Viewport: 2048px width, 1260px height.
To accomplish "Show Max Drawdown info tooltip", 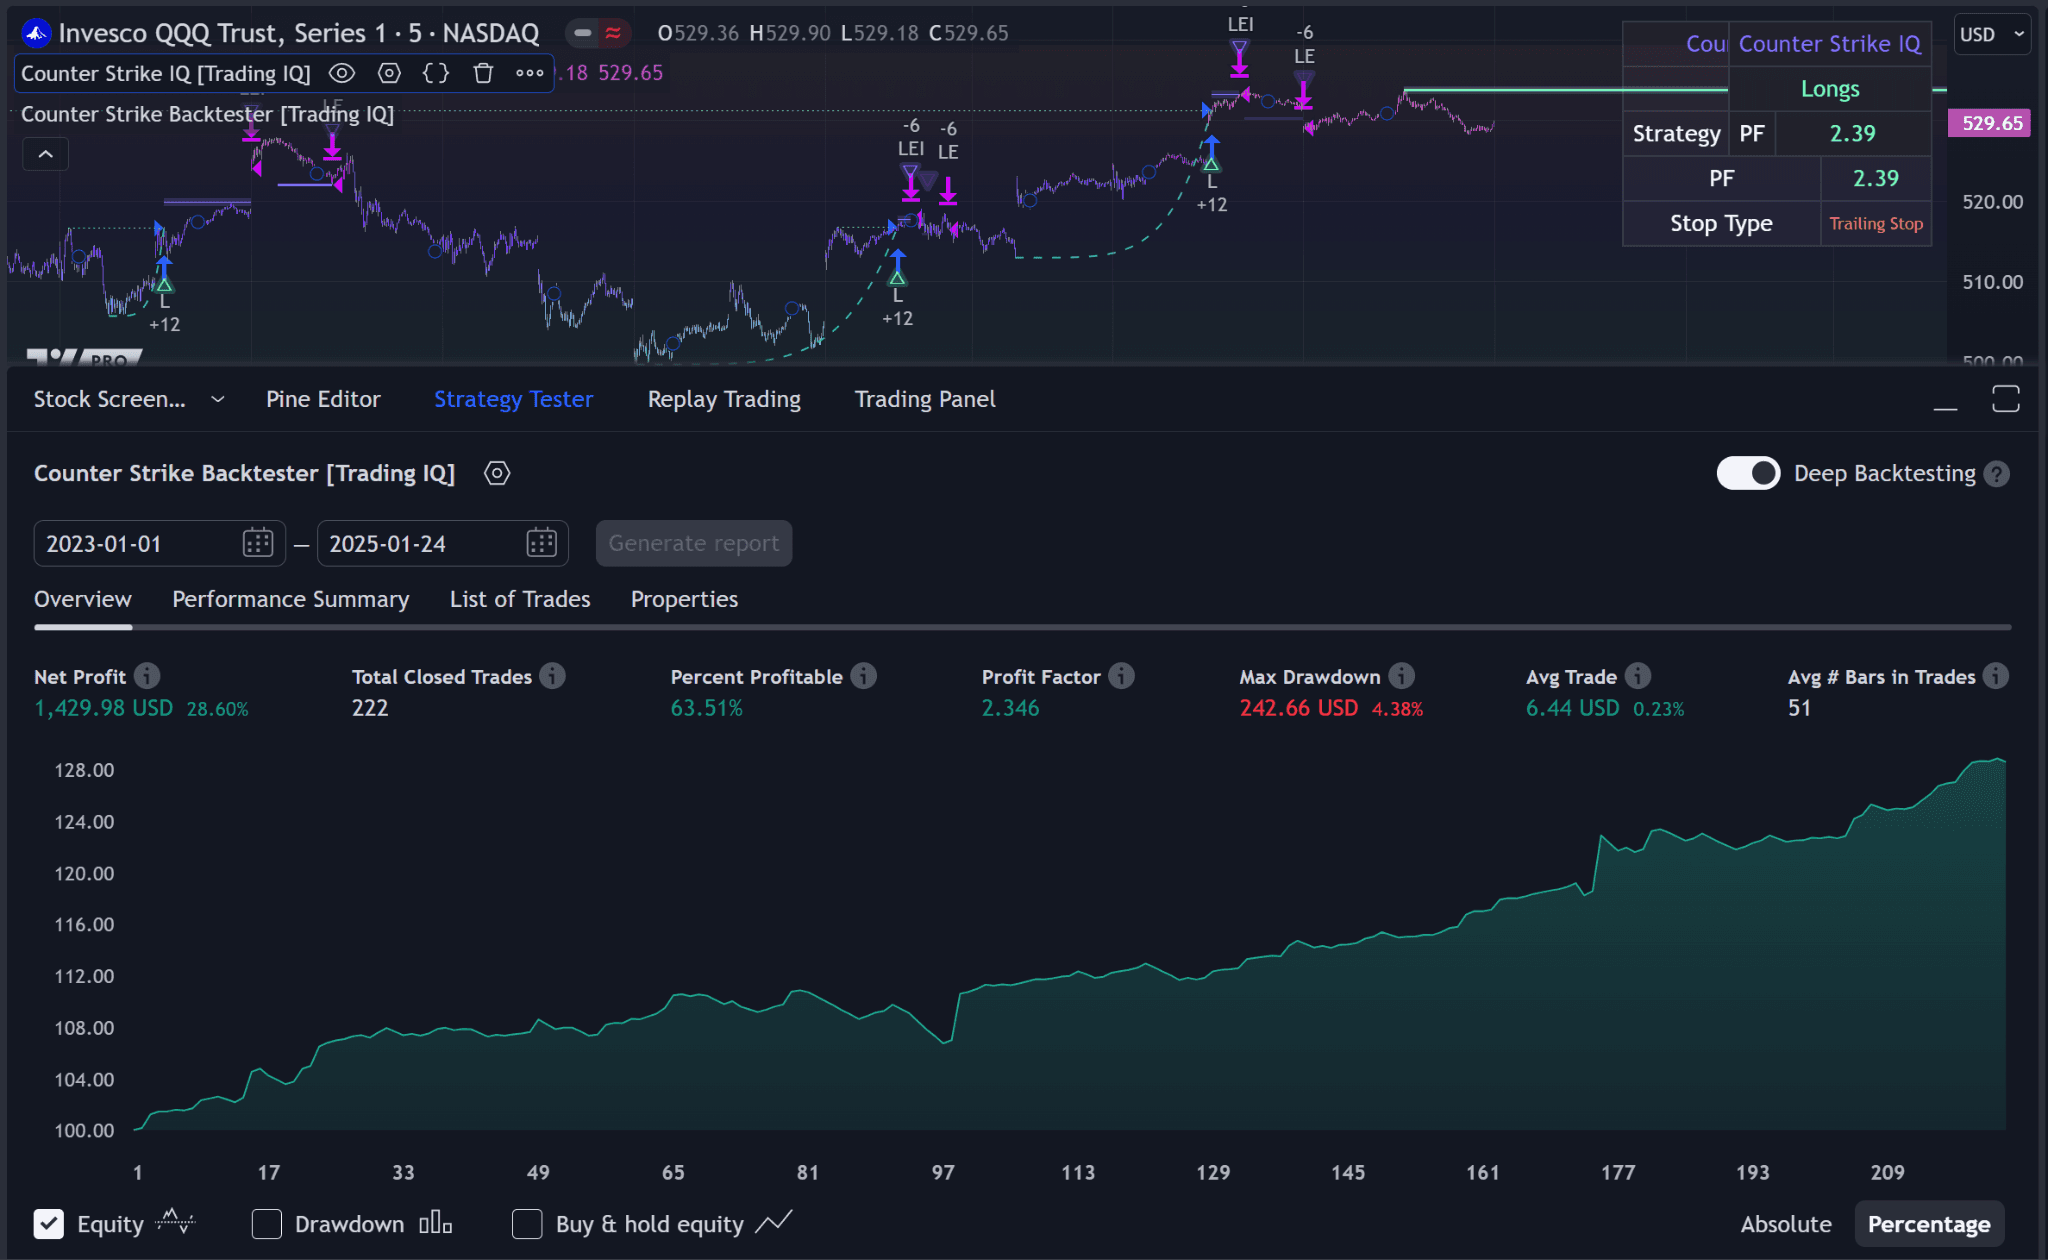I will pyautogui.click(x=1402, y=676).
